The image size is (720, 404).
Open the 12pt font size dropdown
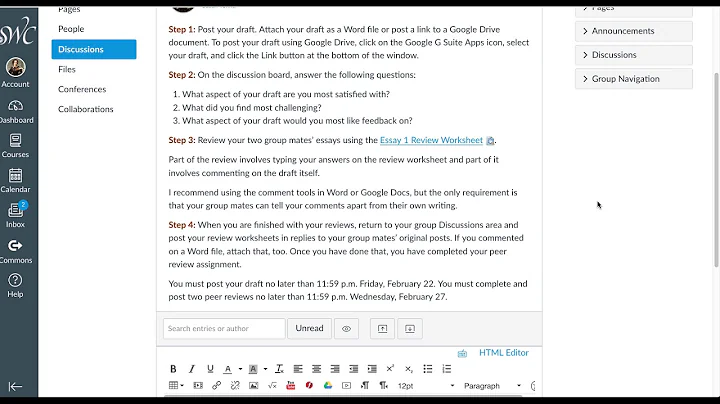pyautogui.click(x=426, y=386)
